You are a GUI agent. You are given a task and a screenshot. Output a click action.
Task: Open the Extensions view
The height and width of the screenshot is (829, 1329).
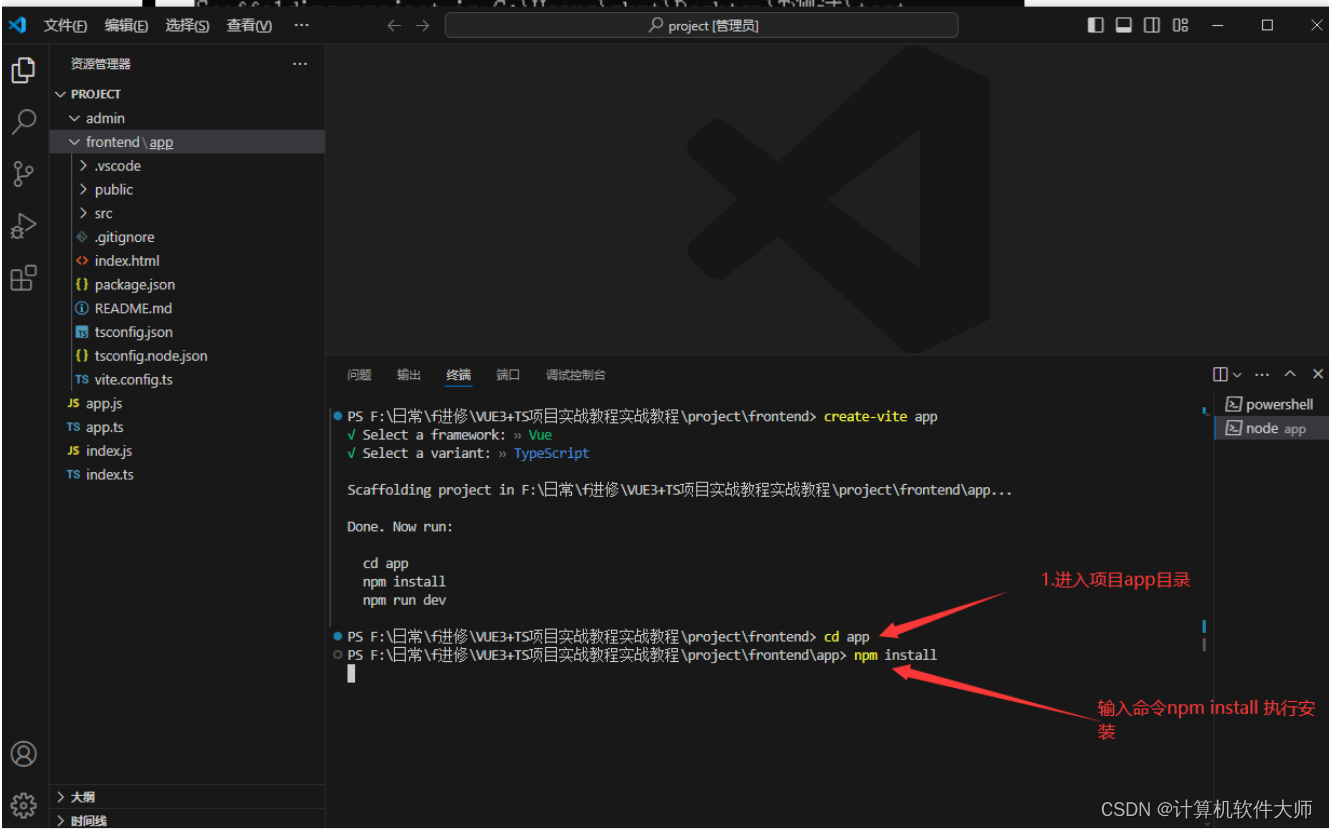click(23, 278)
